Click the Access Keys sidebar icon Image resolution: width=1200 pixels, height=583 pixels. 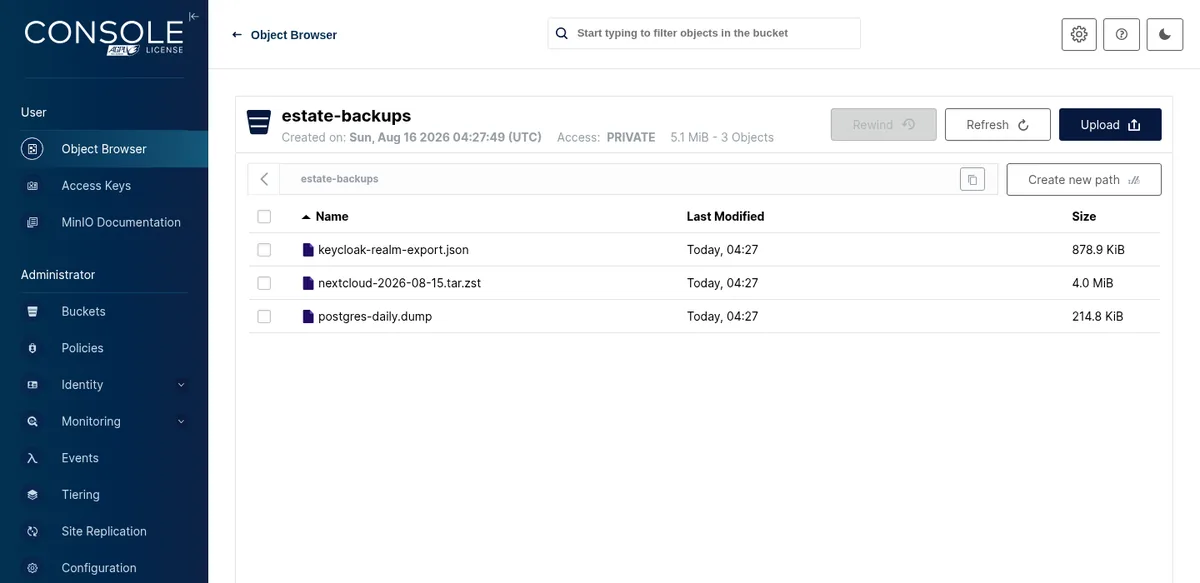(x=33, y=186)
